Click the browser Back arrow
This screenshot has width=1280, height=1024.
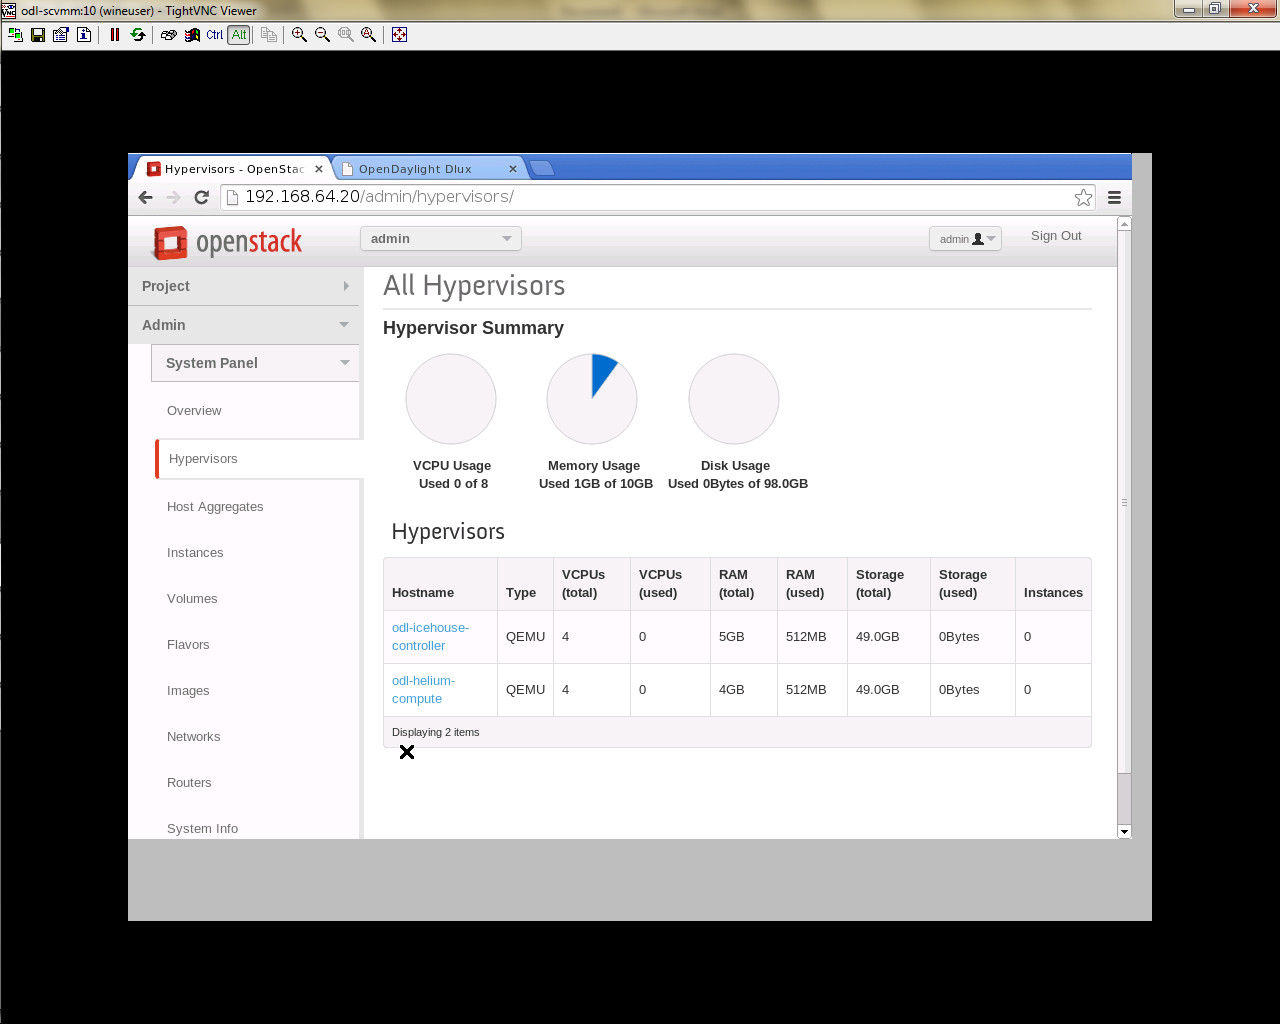pyautogui.click(x=146, y=197)
